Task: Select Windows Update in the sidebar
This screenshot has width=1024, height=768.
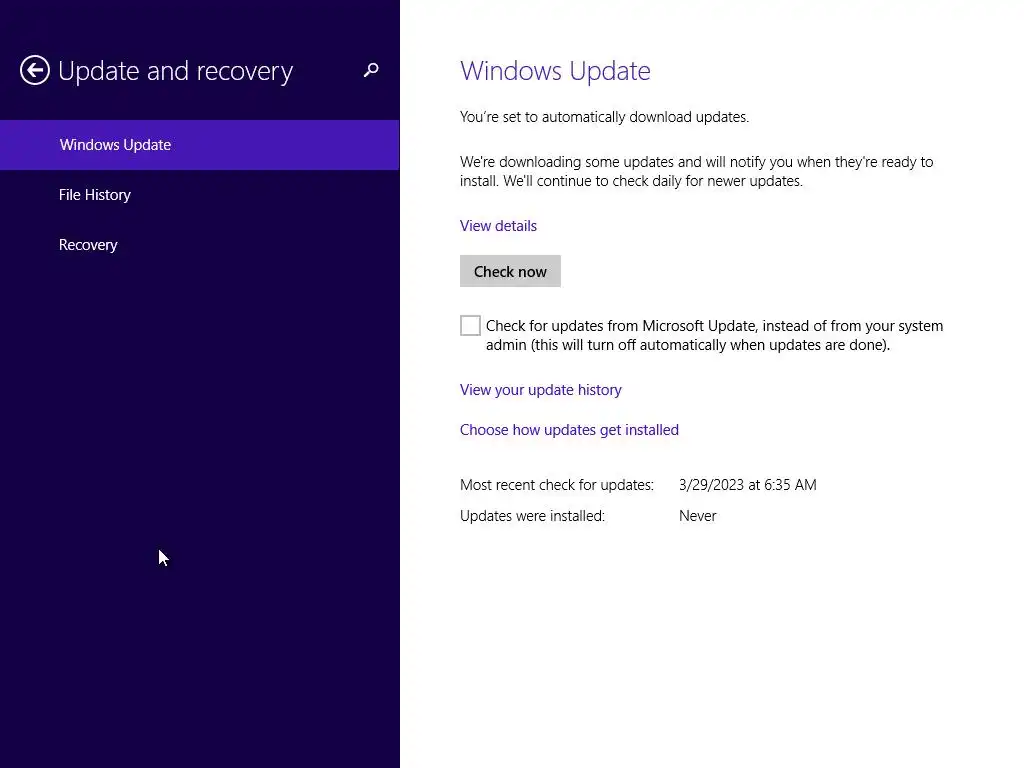Action: 199,145
